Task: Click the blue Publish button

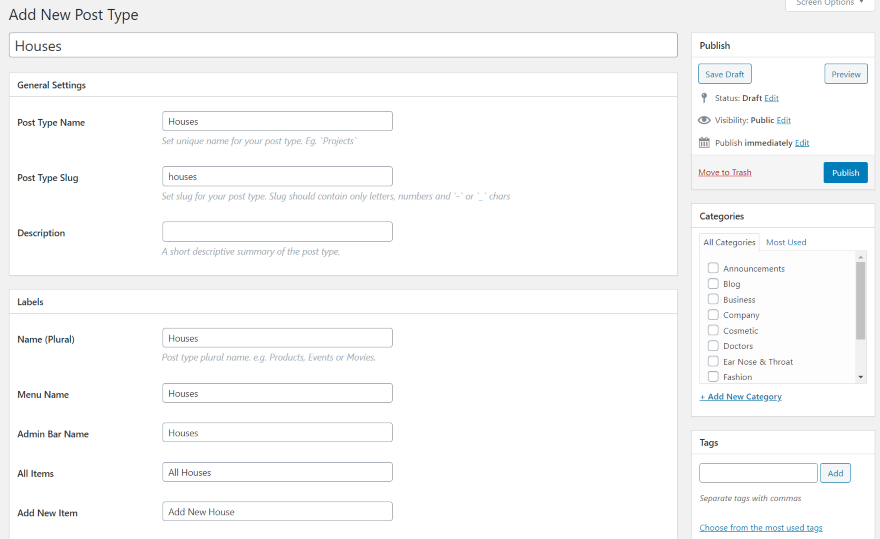Action: click(845, 172)
